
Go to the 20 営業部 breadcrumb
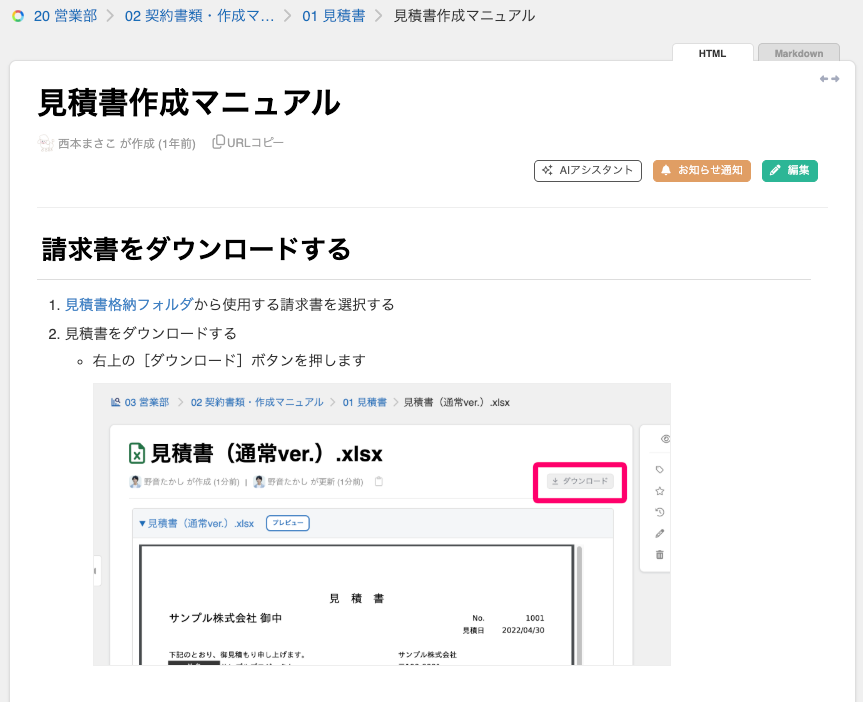(63, 16)
